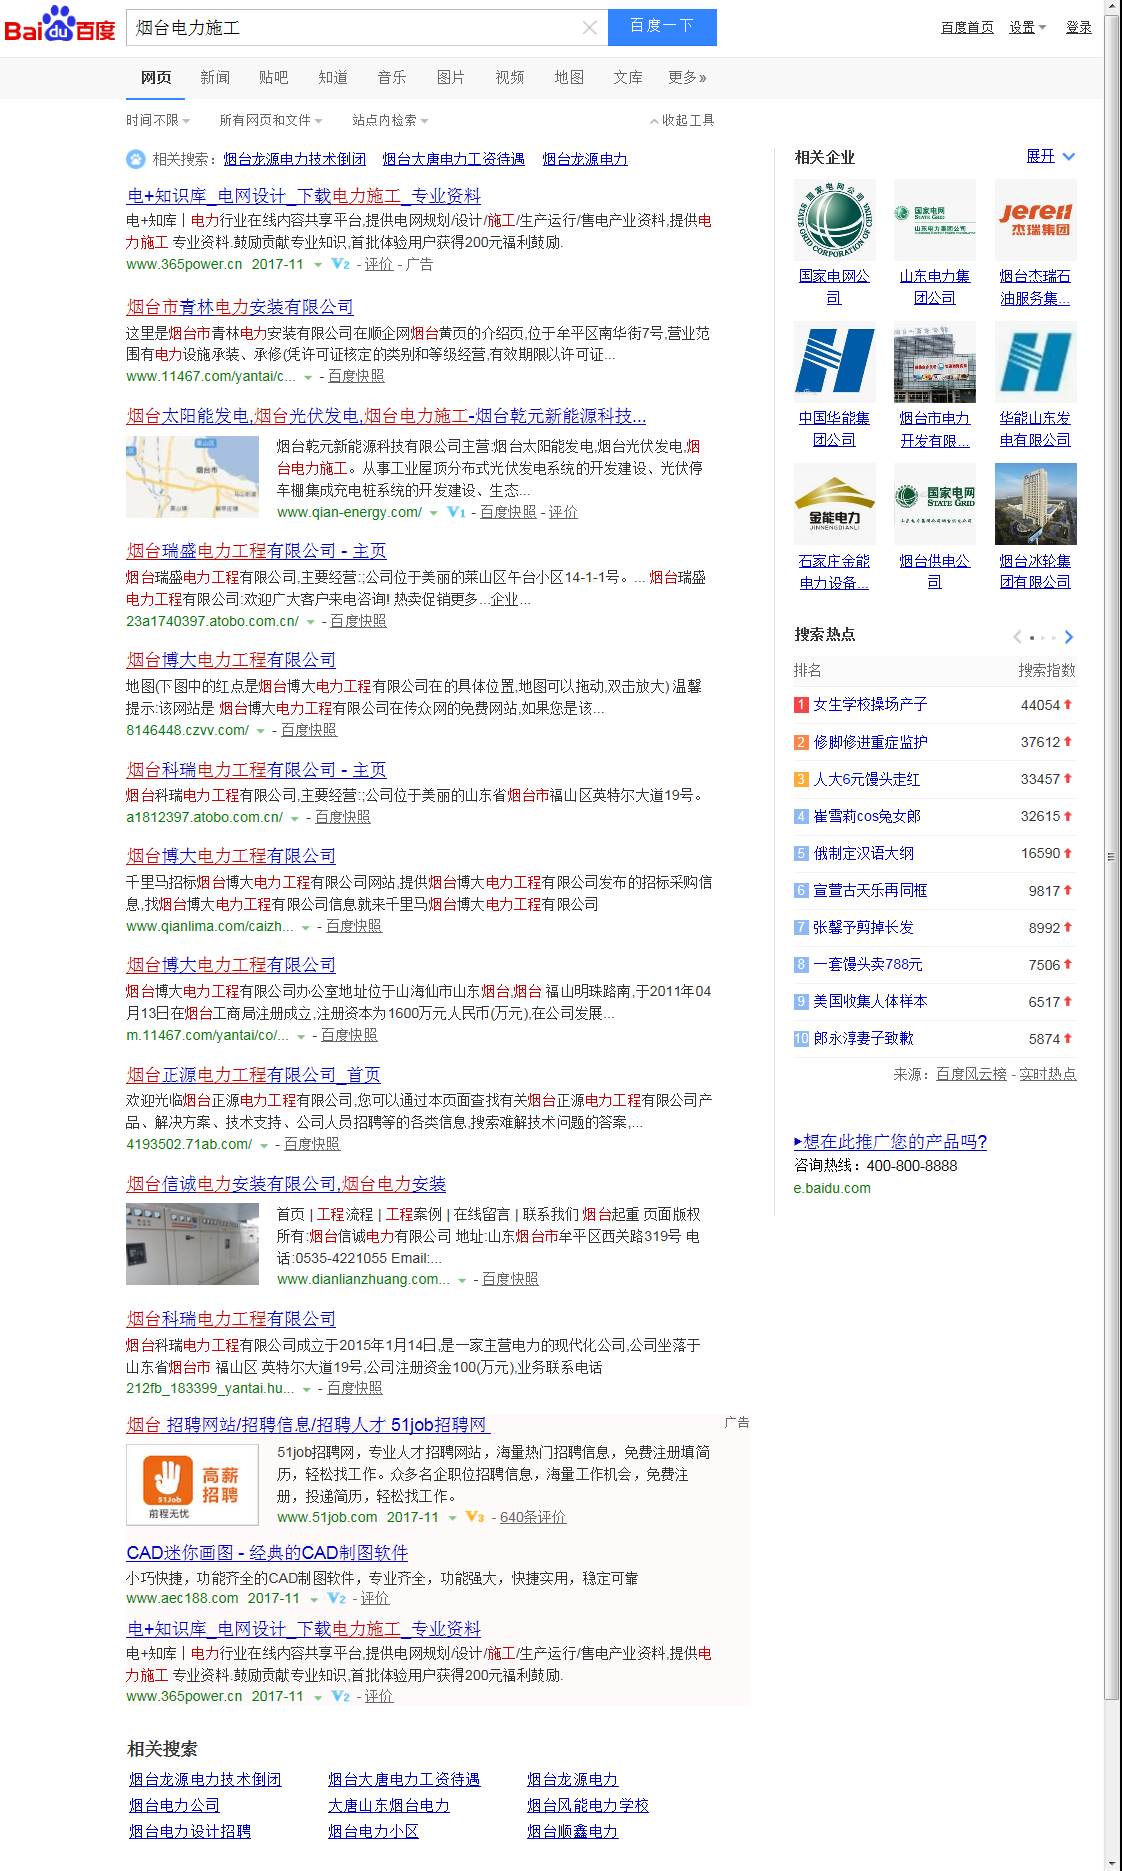Viewport: 1122px width, 1871px height.
Task: Open the 烟台市青林电力安装有限公司 result
Action: (x=240, y=307)
